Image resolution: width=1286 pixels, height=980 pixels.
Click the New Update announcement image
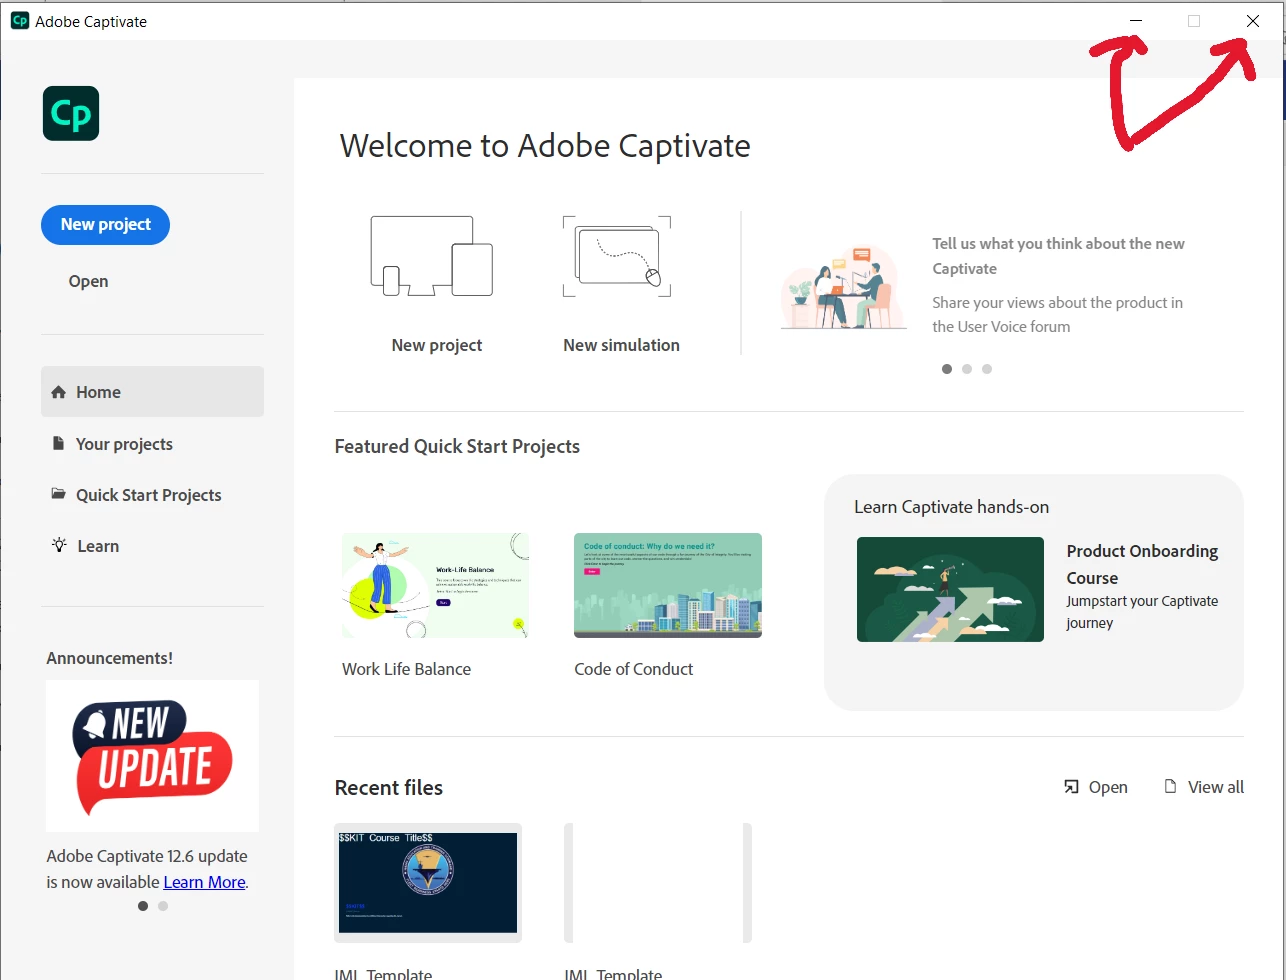(x=152, y=756)
